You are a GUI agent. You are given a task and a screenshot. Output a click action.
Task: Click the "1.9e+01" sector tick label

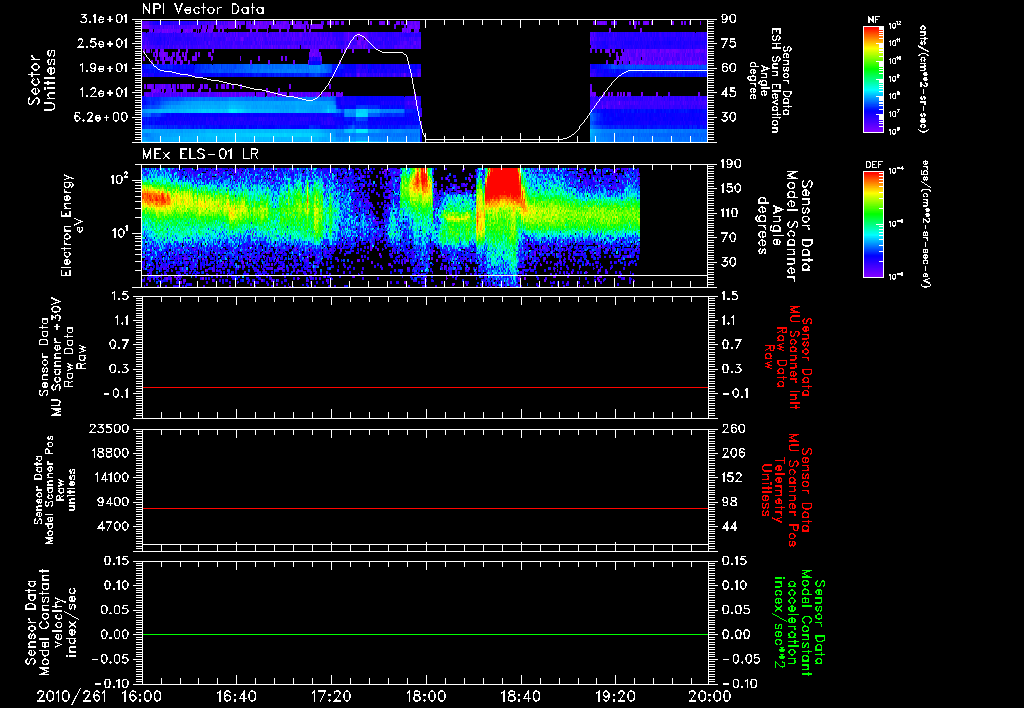click(104, 68)
